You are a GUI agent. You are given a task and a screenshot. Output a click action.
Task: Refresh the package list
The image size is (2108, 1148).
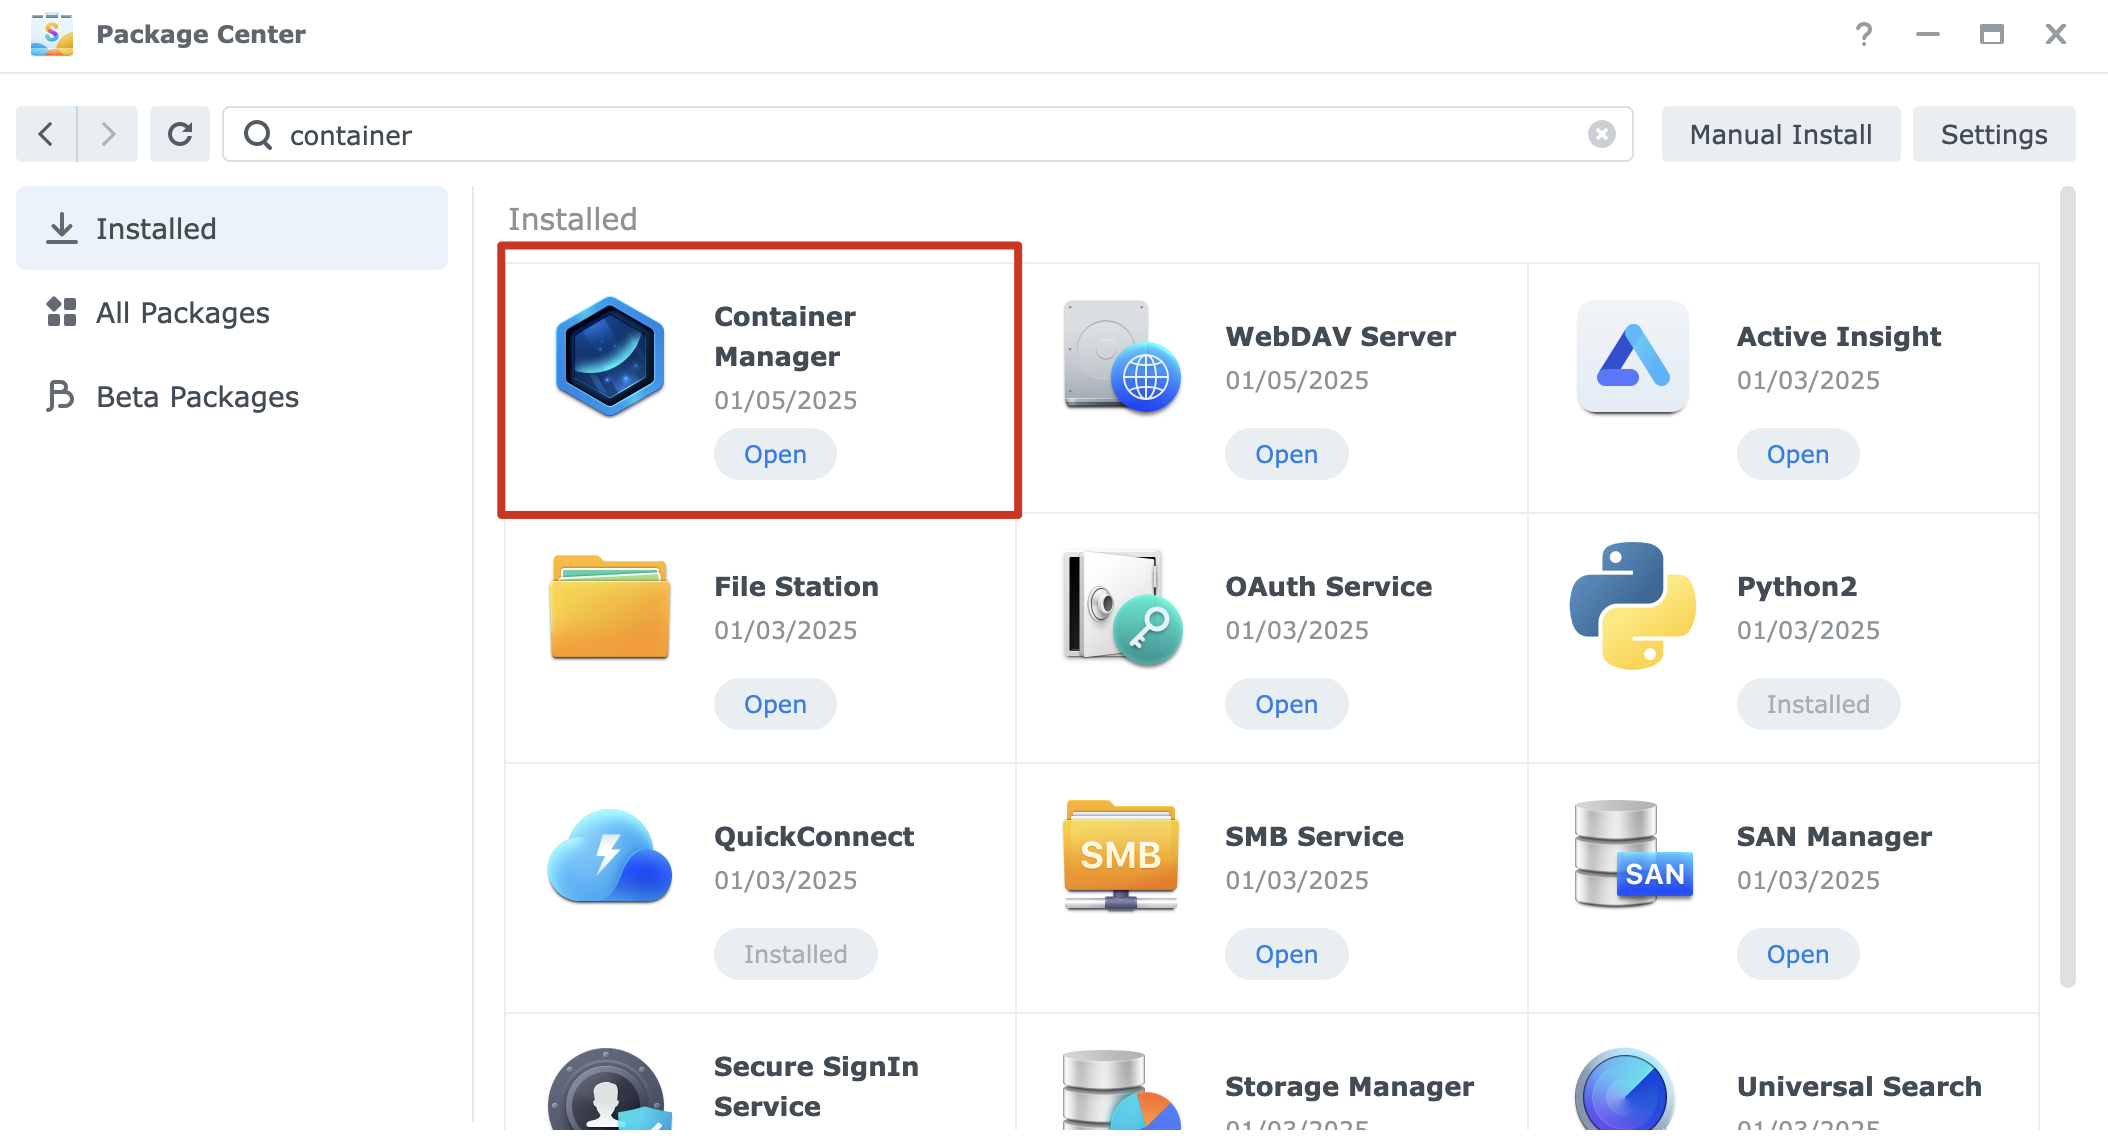(x=180, y=134)
